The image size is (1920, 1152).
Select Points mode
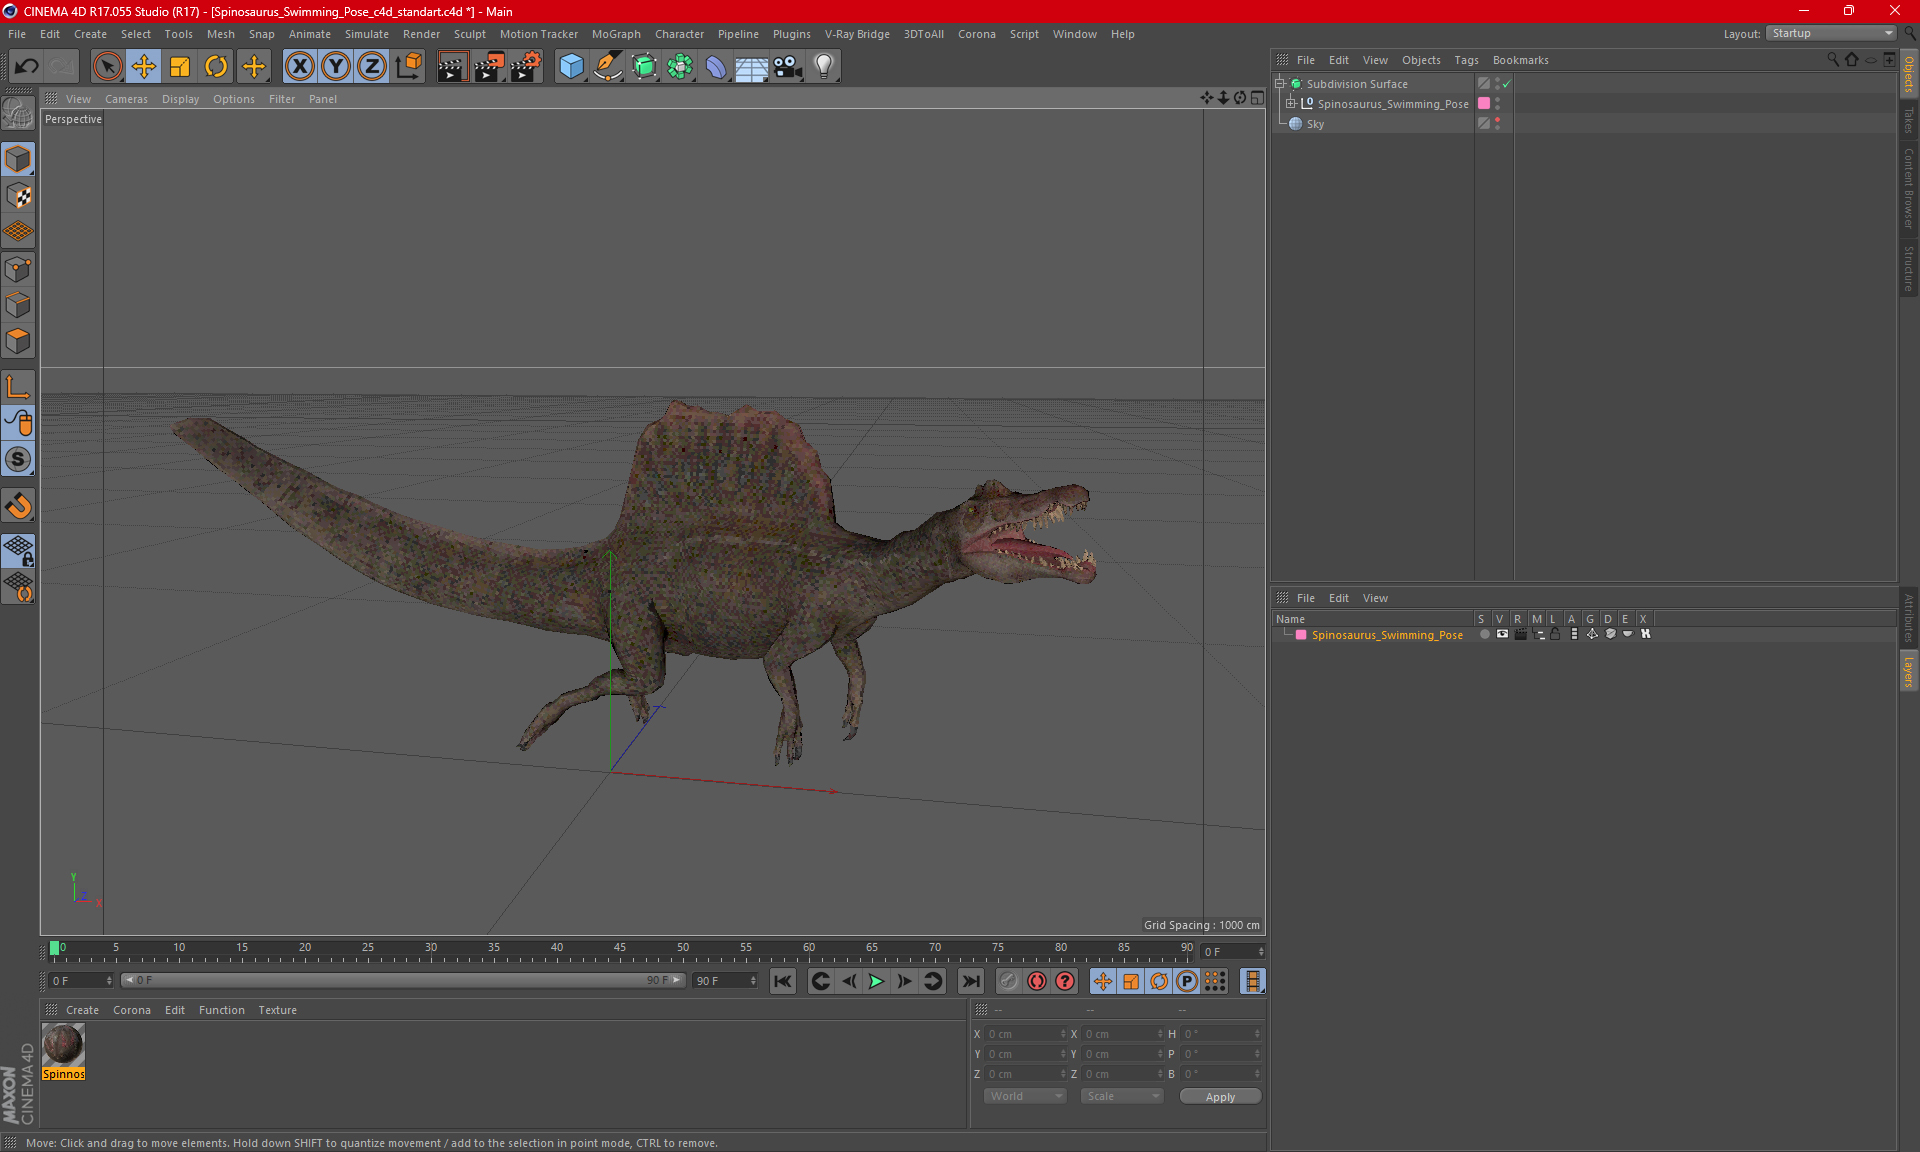click(x=18, y=269)
